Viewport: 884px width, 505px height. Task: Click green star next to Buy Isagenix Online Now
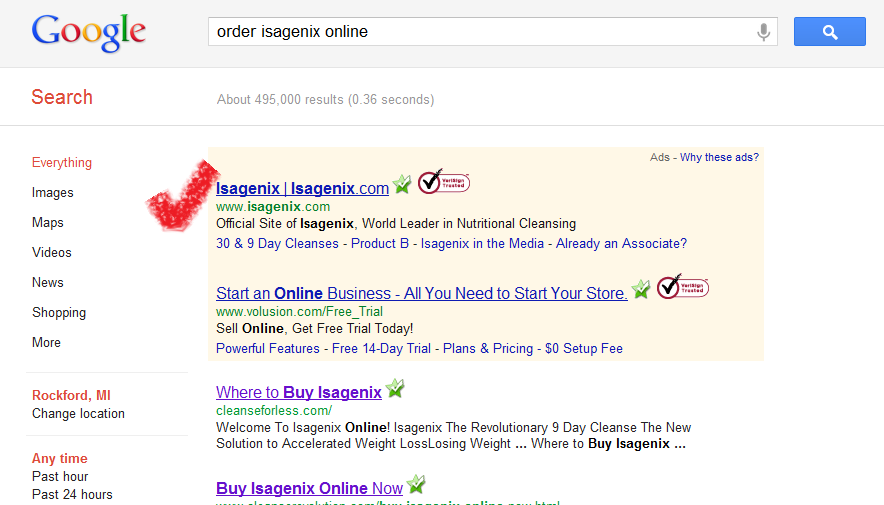[416, 485]
